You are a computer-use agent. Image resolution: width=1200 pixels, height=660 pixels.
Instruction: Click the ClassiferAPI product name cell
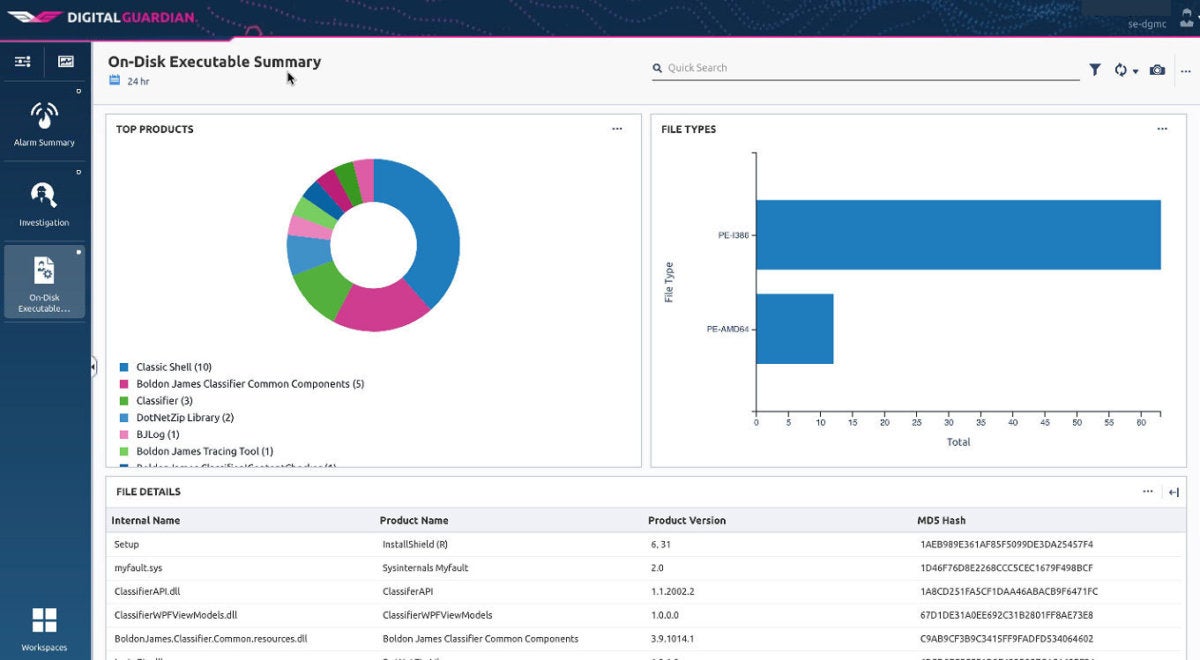(407, 591)
